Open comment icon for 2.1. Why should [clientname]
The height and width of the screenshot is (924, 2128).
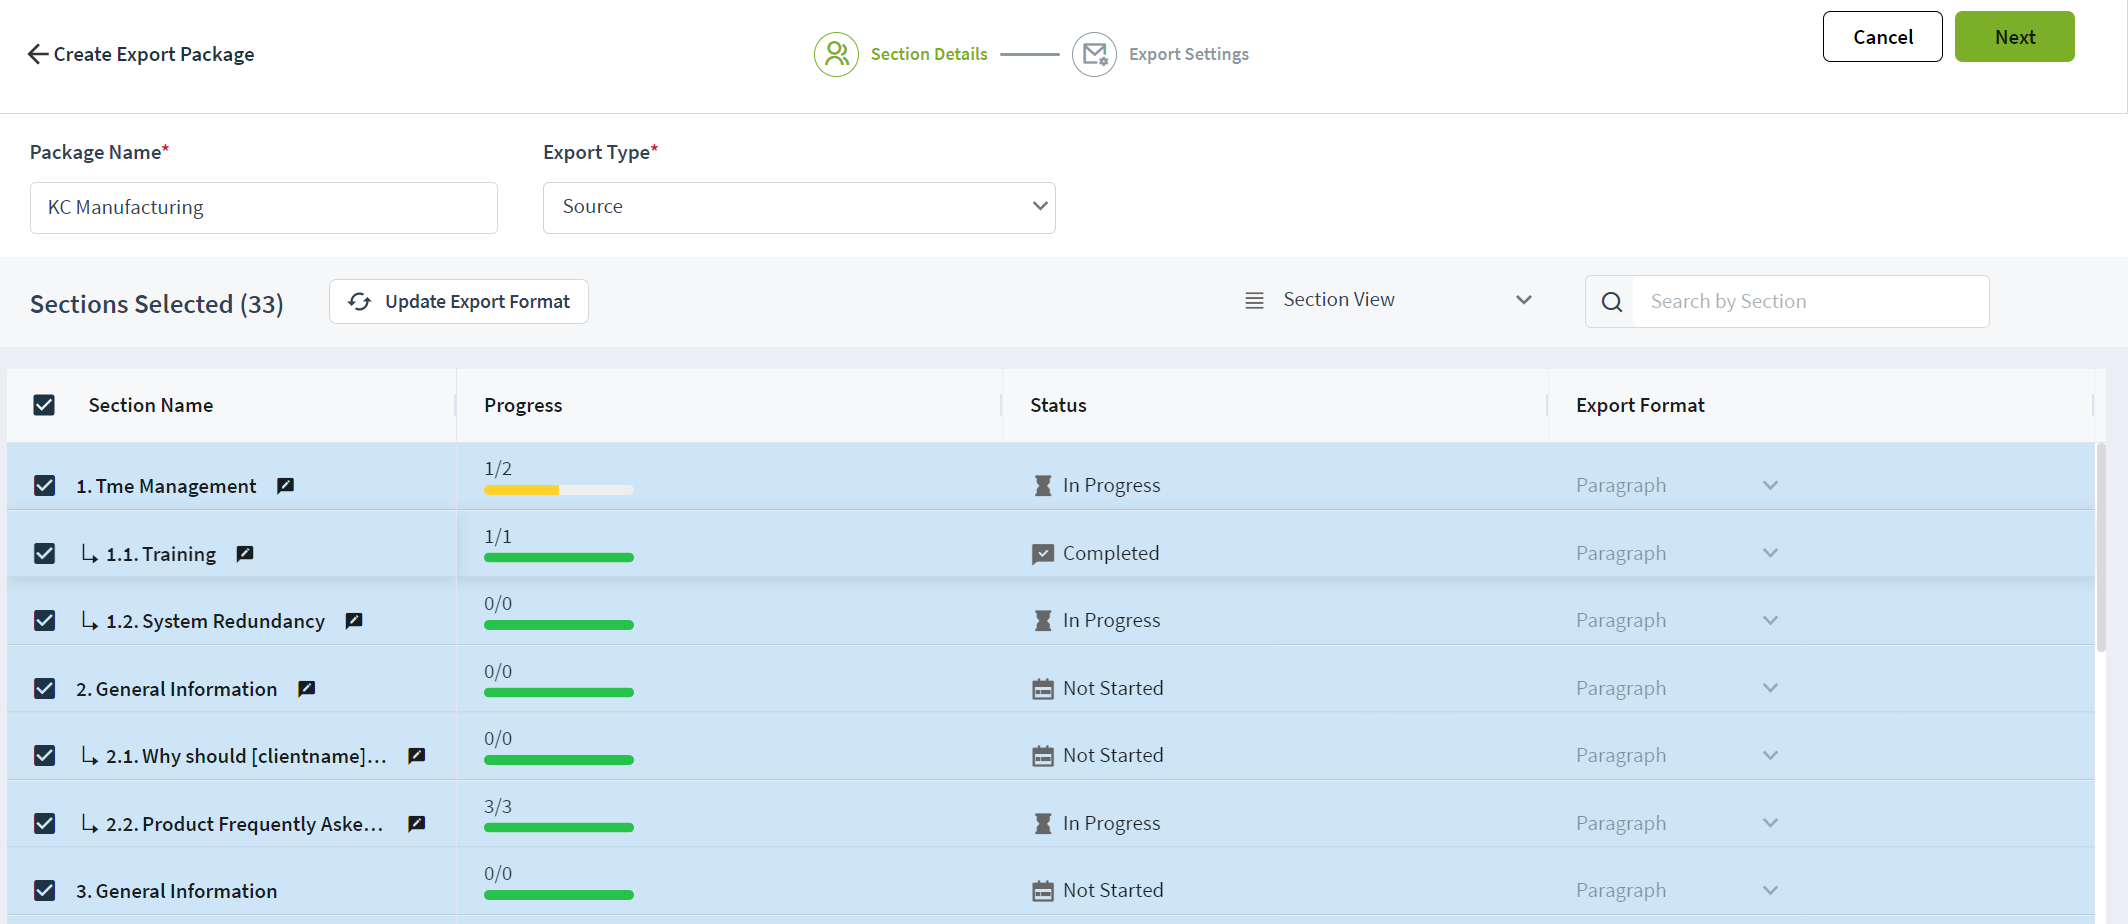click(417, 756)
